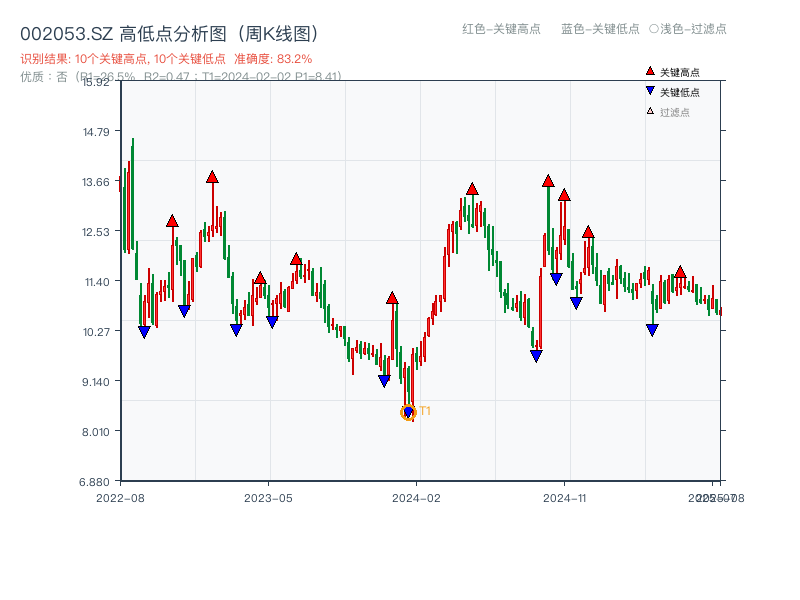Click the 9.140 price axis label

coord(96,382)
